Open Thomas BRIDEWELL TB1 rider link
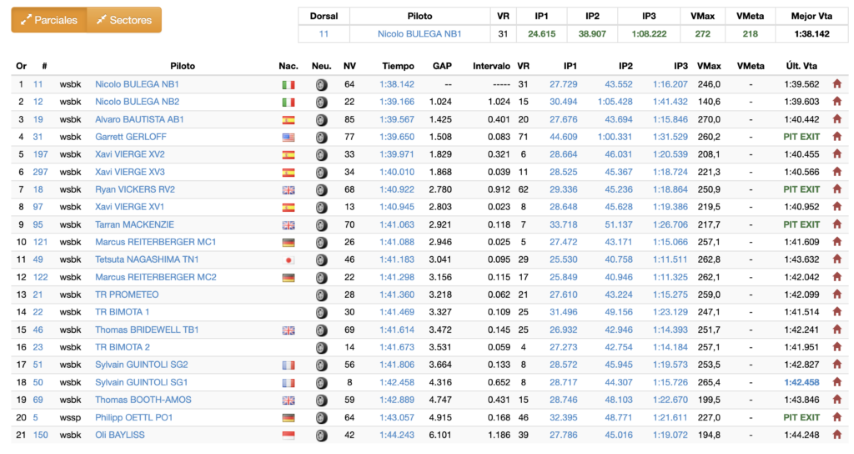 [x=147, y=329]
